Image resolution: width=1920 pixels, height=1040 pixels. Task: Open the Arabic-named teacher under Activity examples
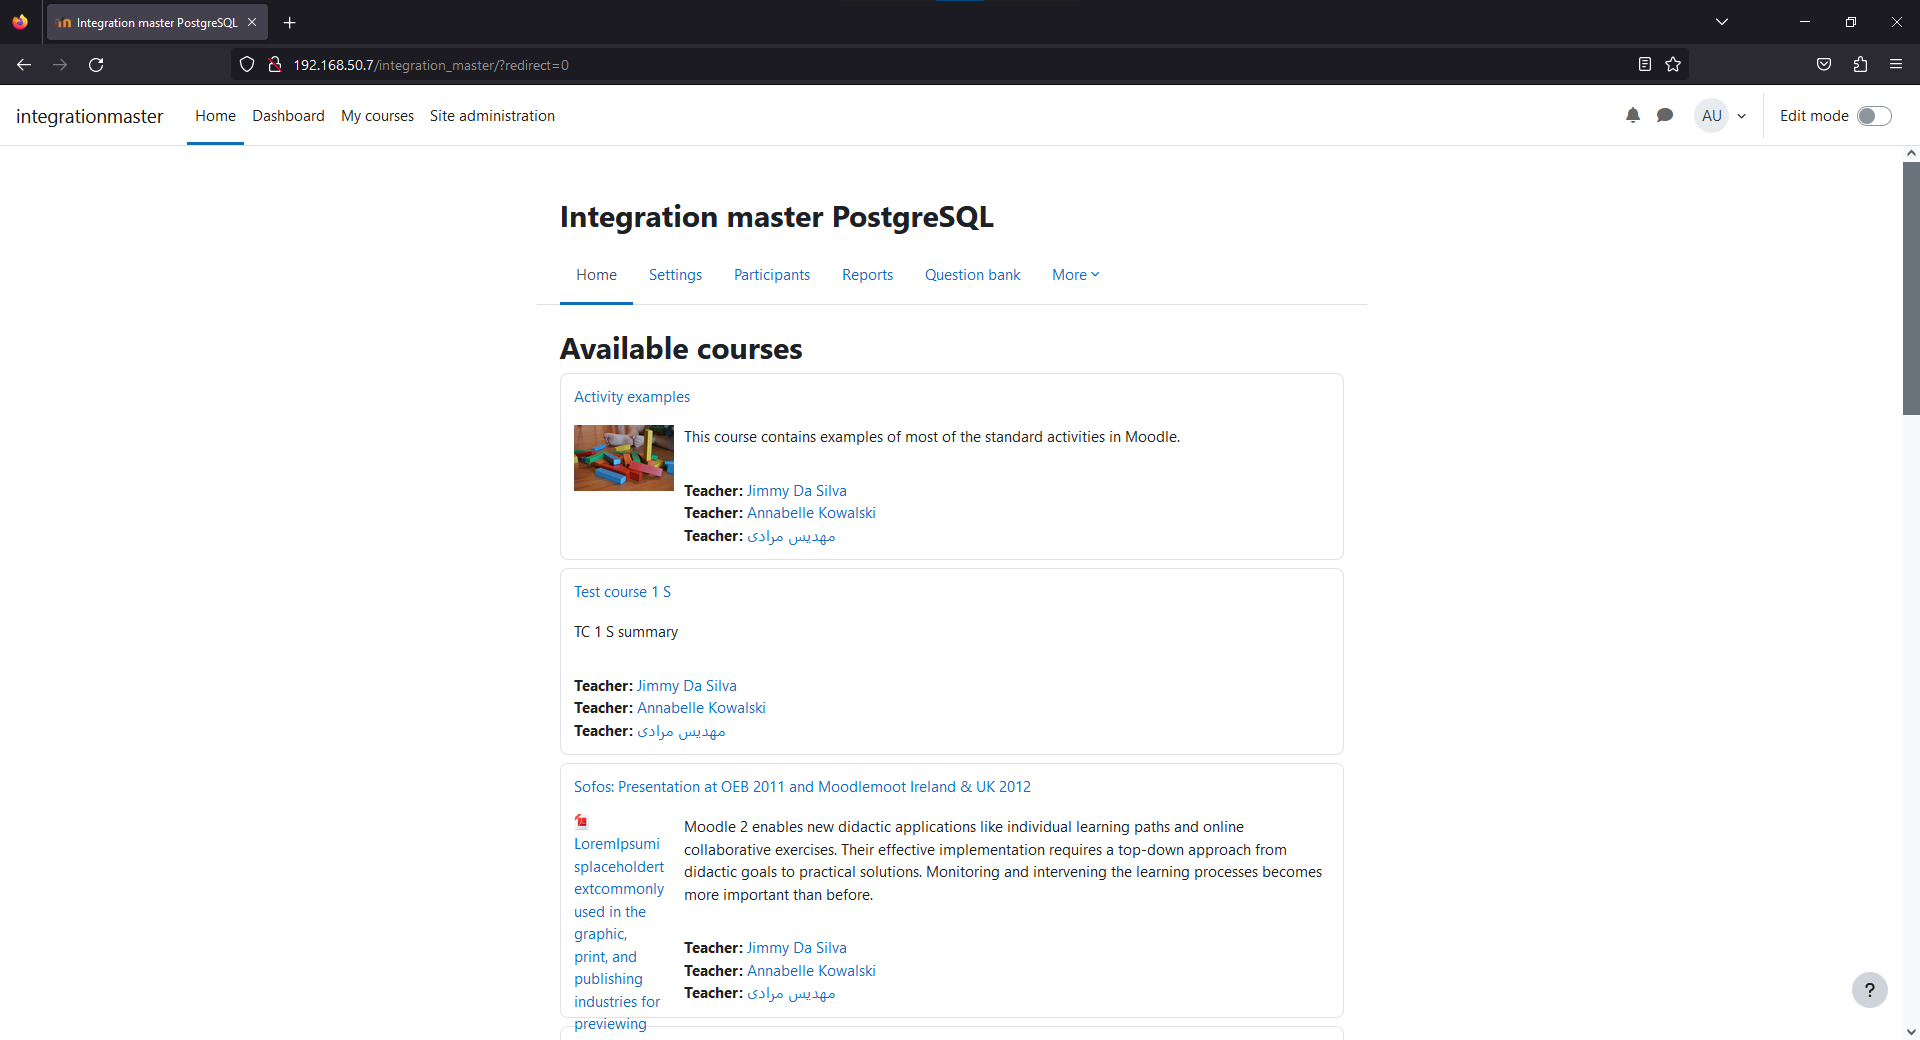coord(791,536)
